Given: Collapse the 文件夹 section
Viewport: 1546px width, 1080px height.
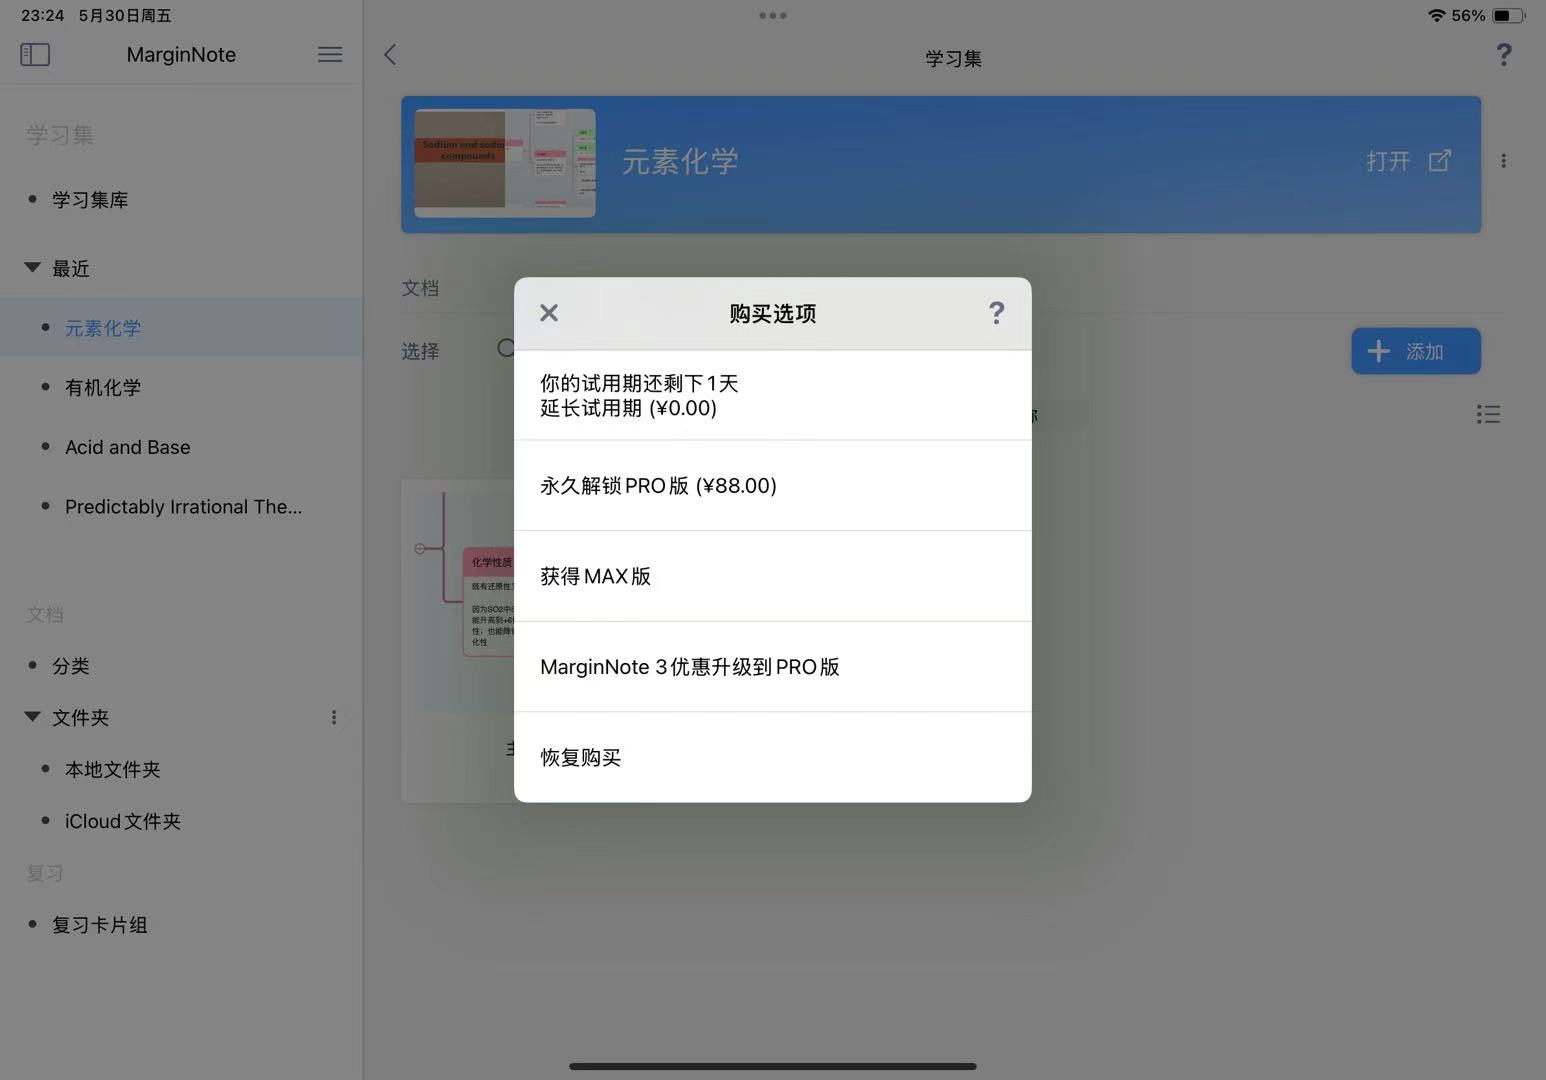Looking at the screenshot, I should pyautogui.click(x=32, y=717).
